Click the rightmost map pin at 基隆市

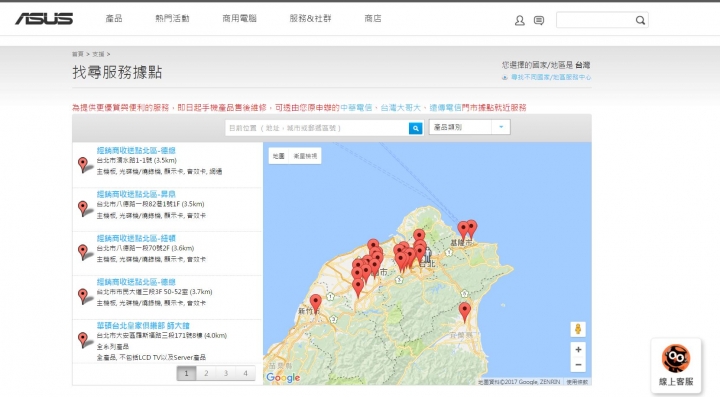(472, 229)
